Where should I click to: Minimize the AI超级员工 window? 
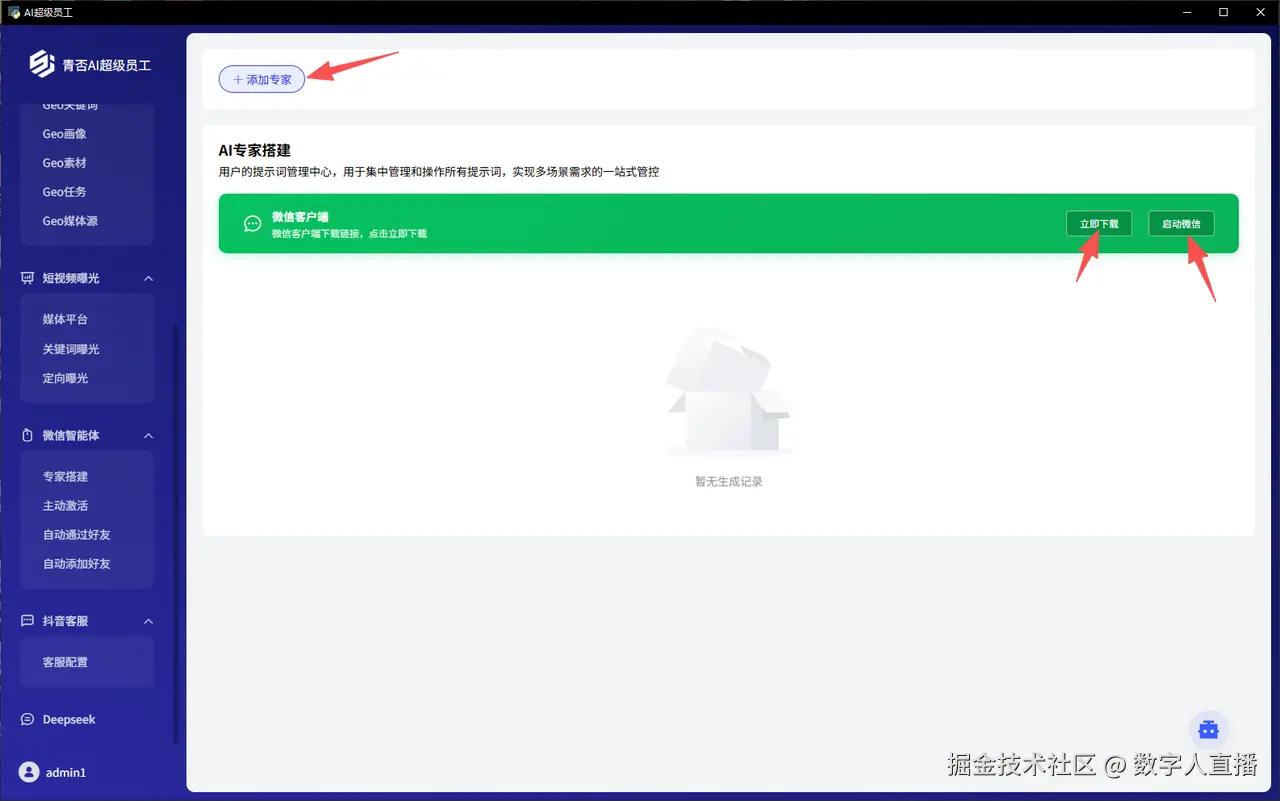coord(1187,12)
